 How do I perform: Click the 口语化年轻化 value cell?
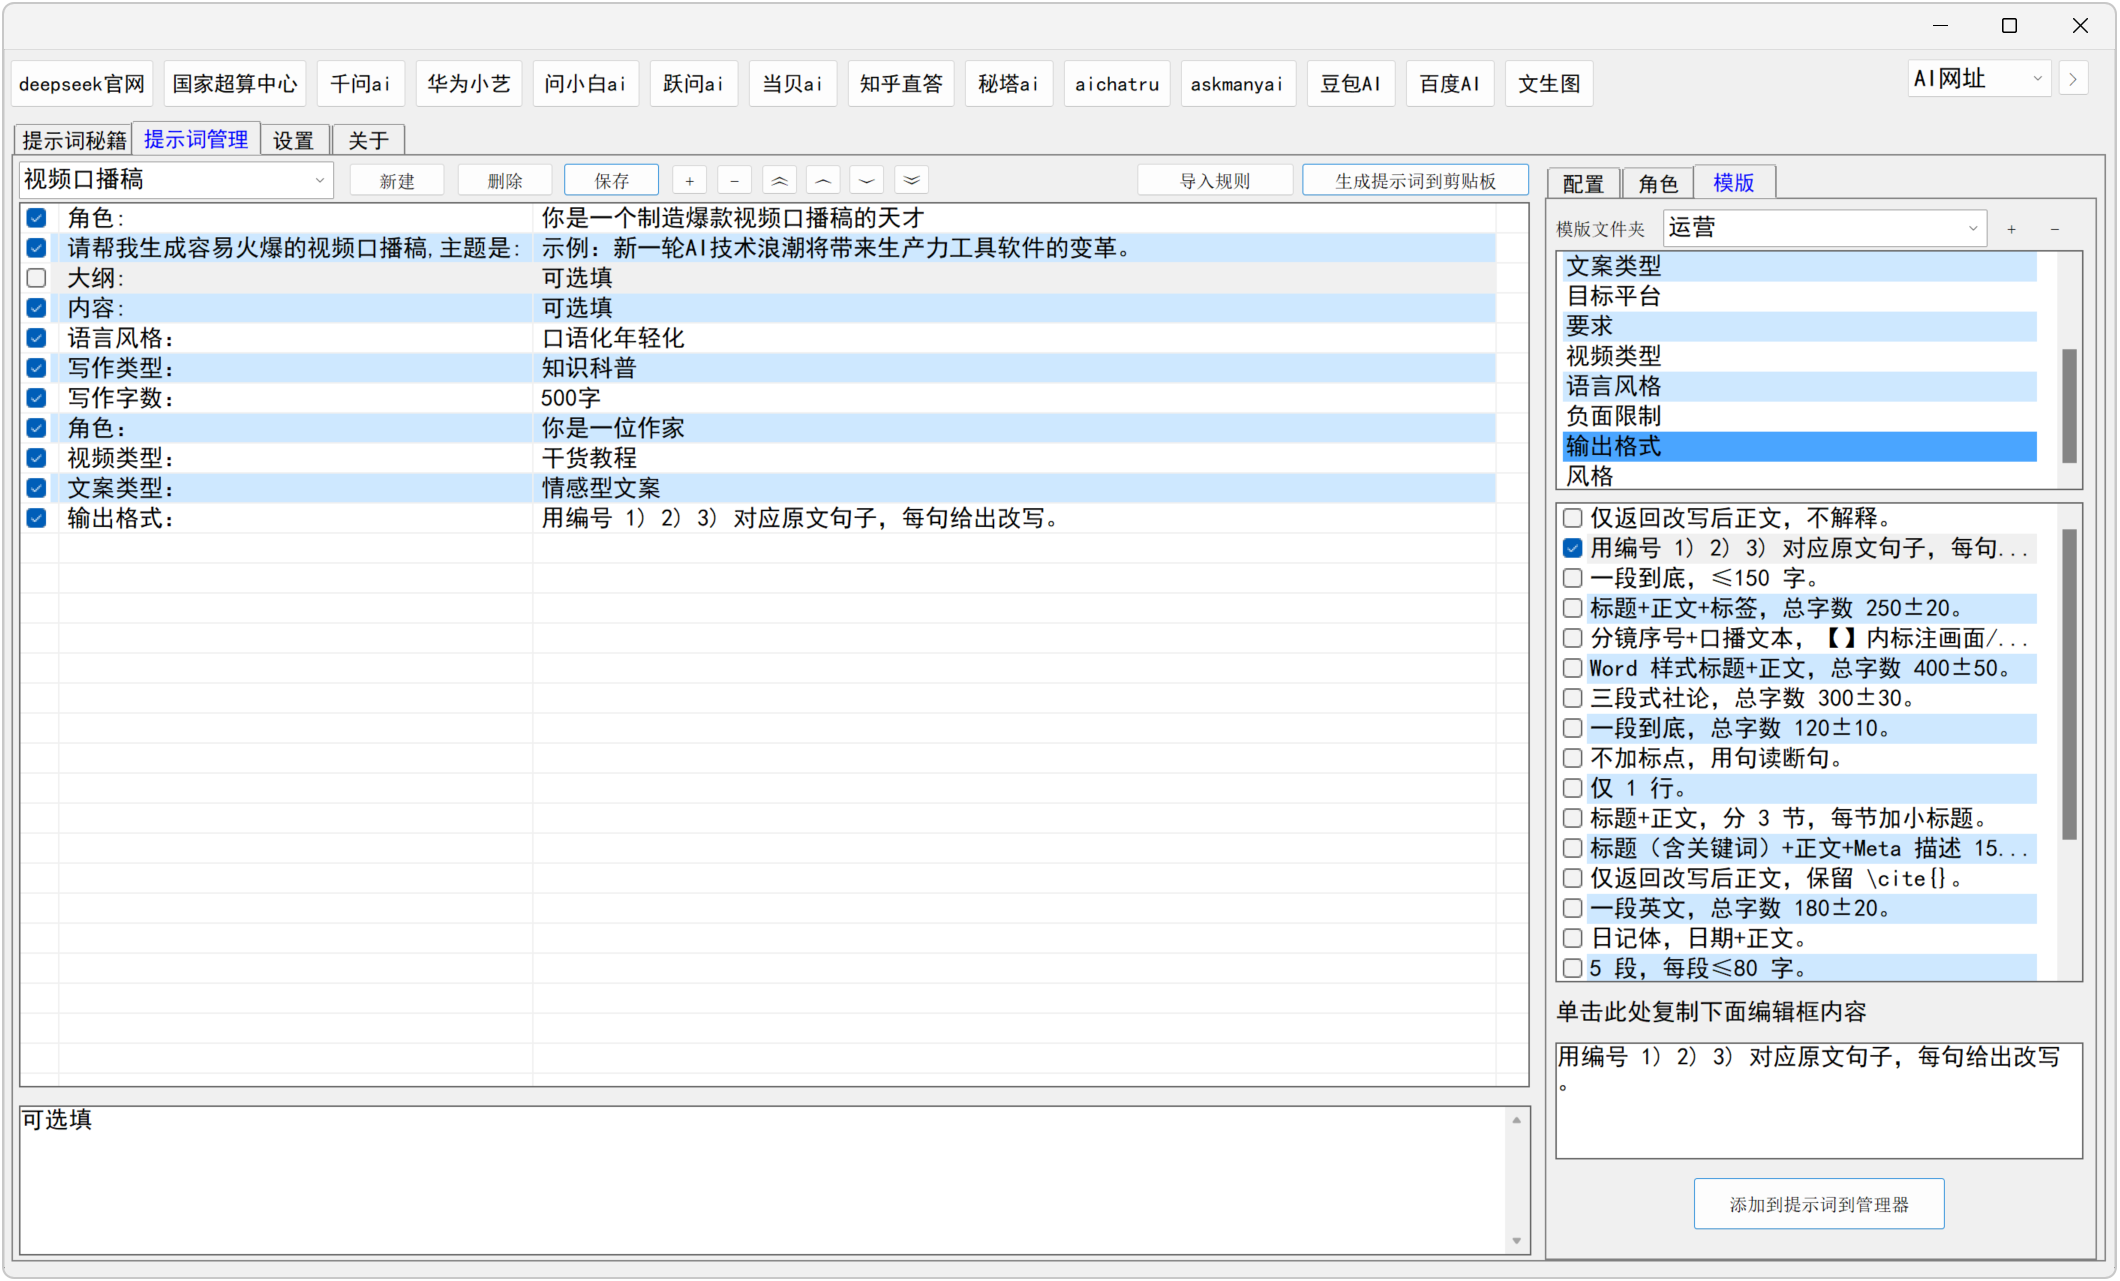pyautogui.click(x=1014, y=338)
